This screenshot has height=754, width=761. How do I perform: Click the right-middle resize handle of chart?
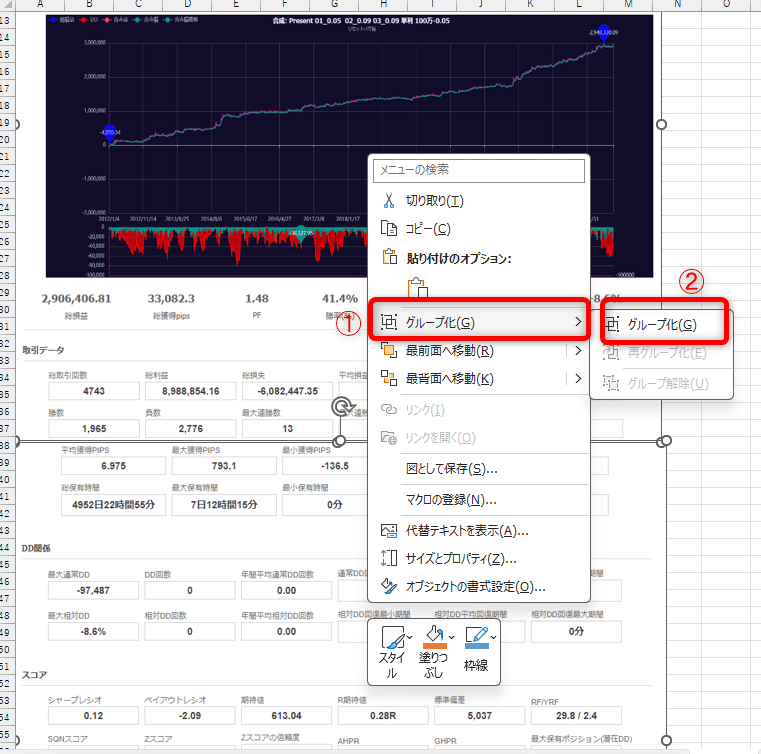click(661, 125)
